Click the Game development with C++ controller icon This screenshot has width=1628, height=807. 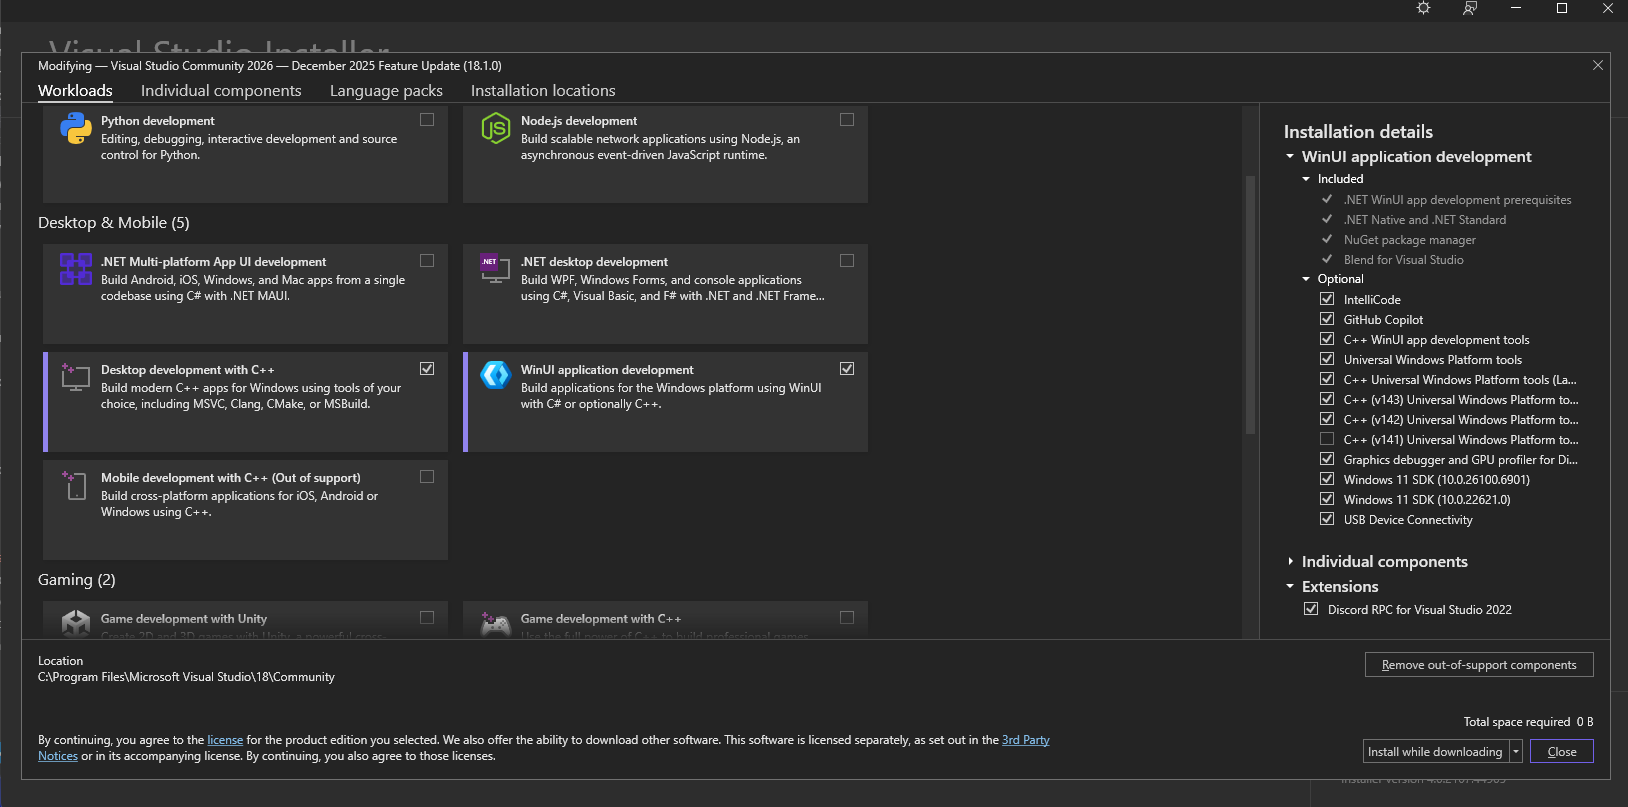coord(496,625)
